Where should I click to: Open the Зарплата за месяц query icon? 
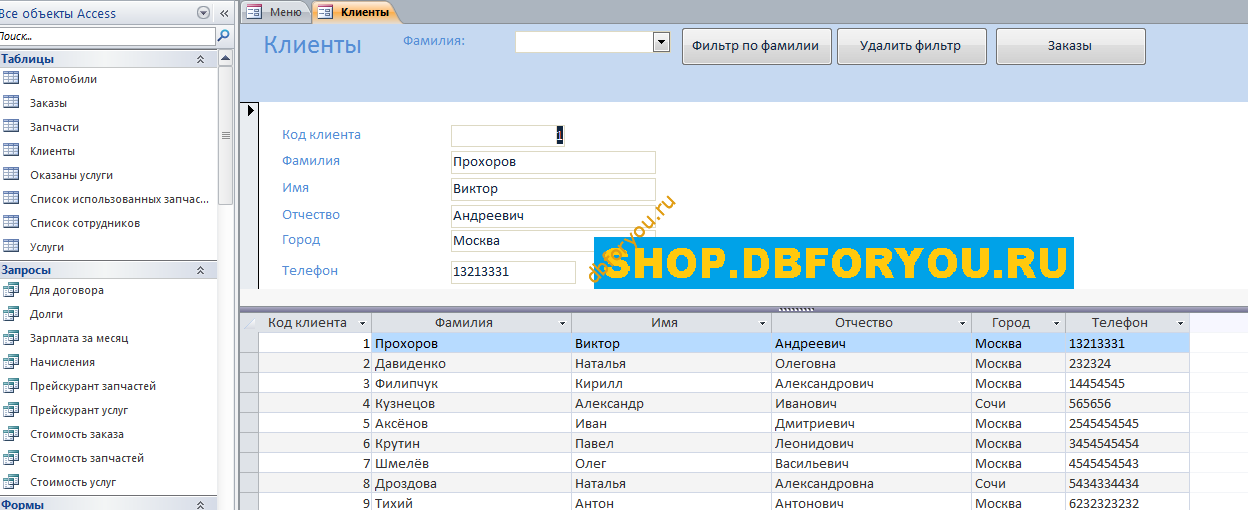tap(12, 338)
